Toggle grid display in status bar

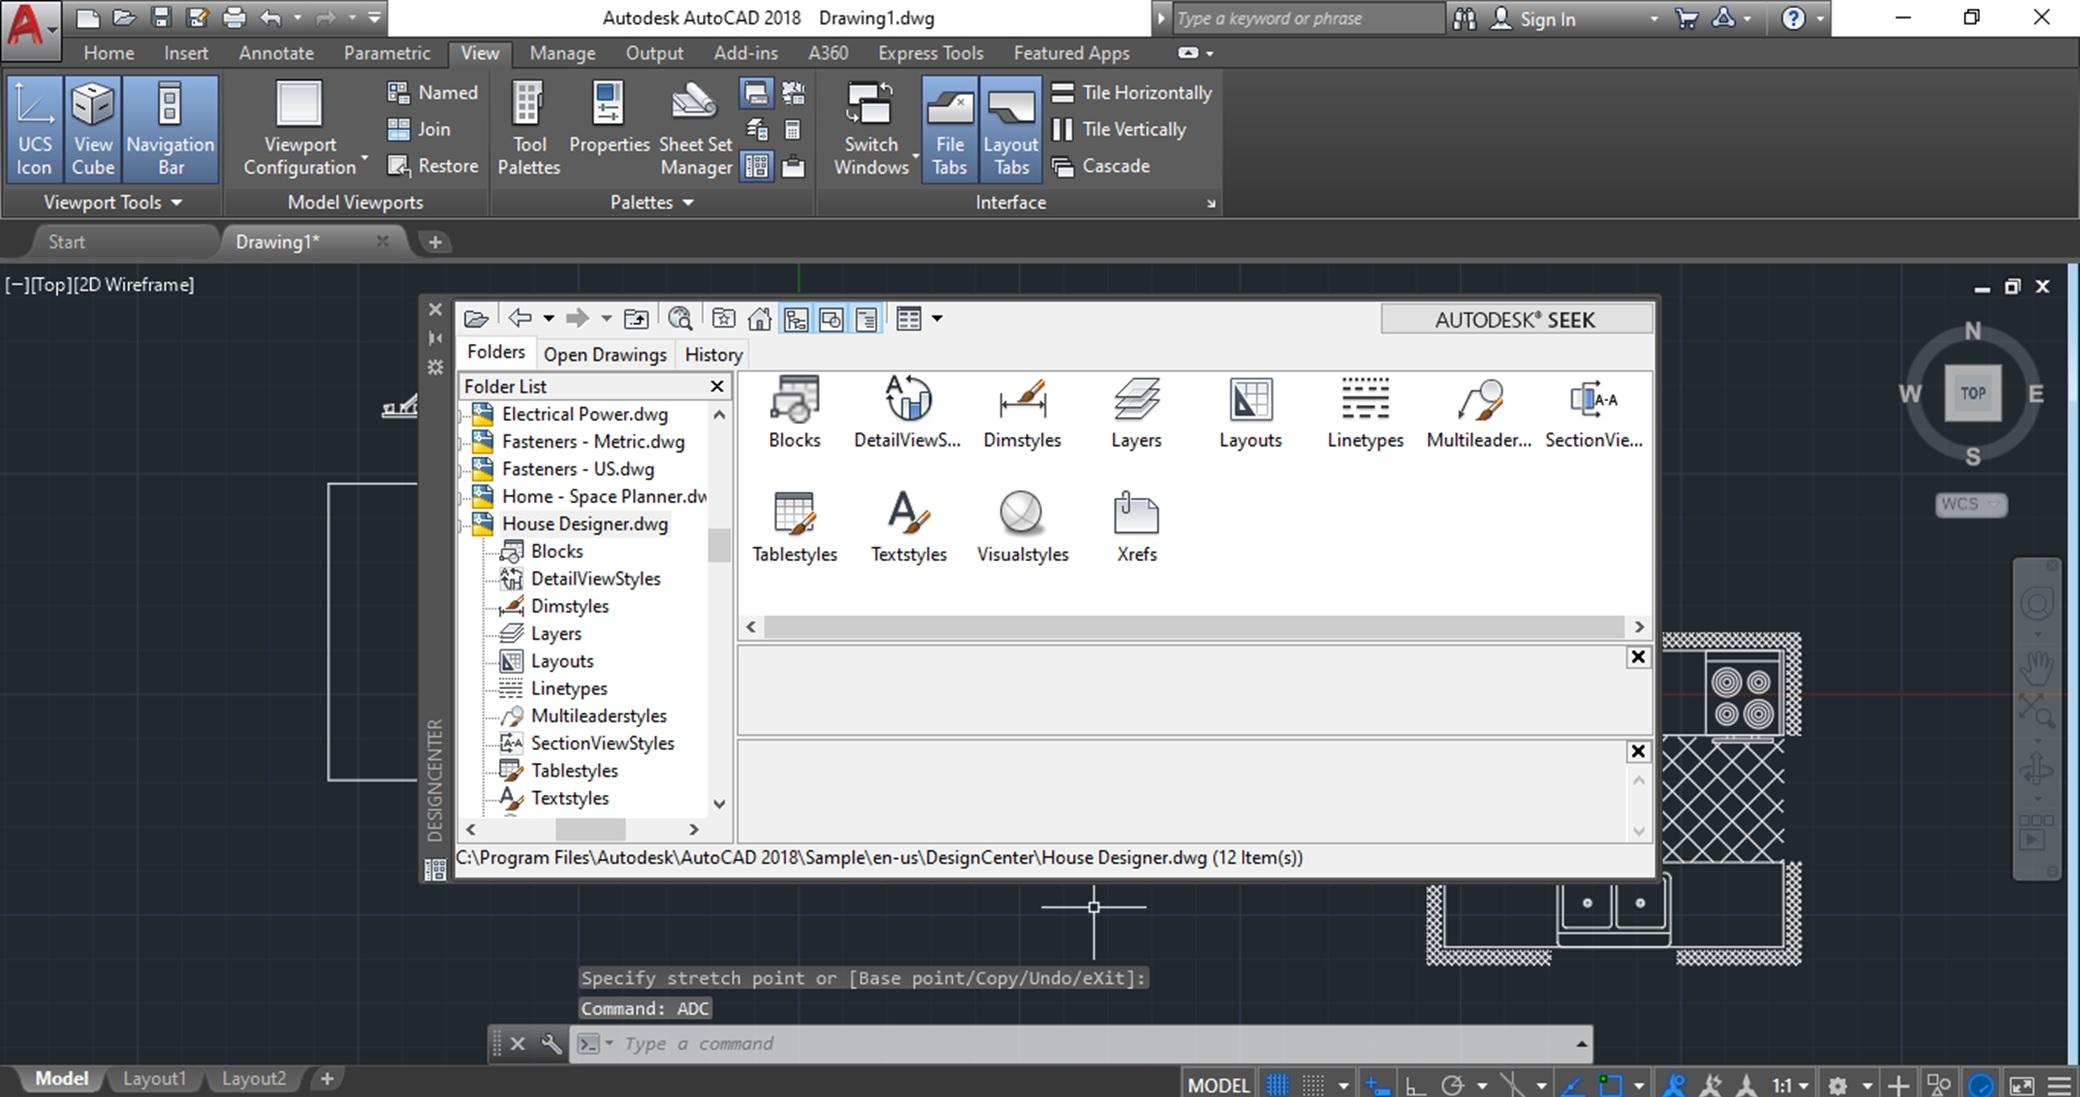click(x=1277, y=1084)
